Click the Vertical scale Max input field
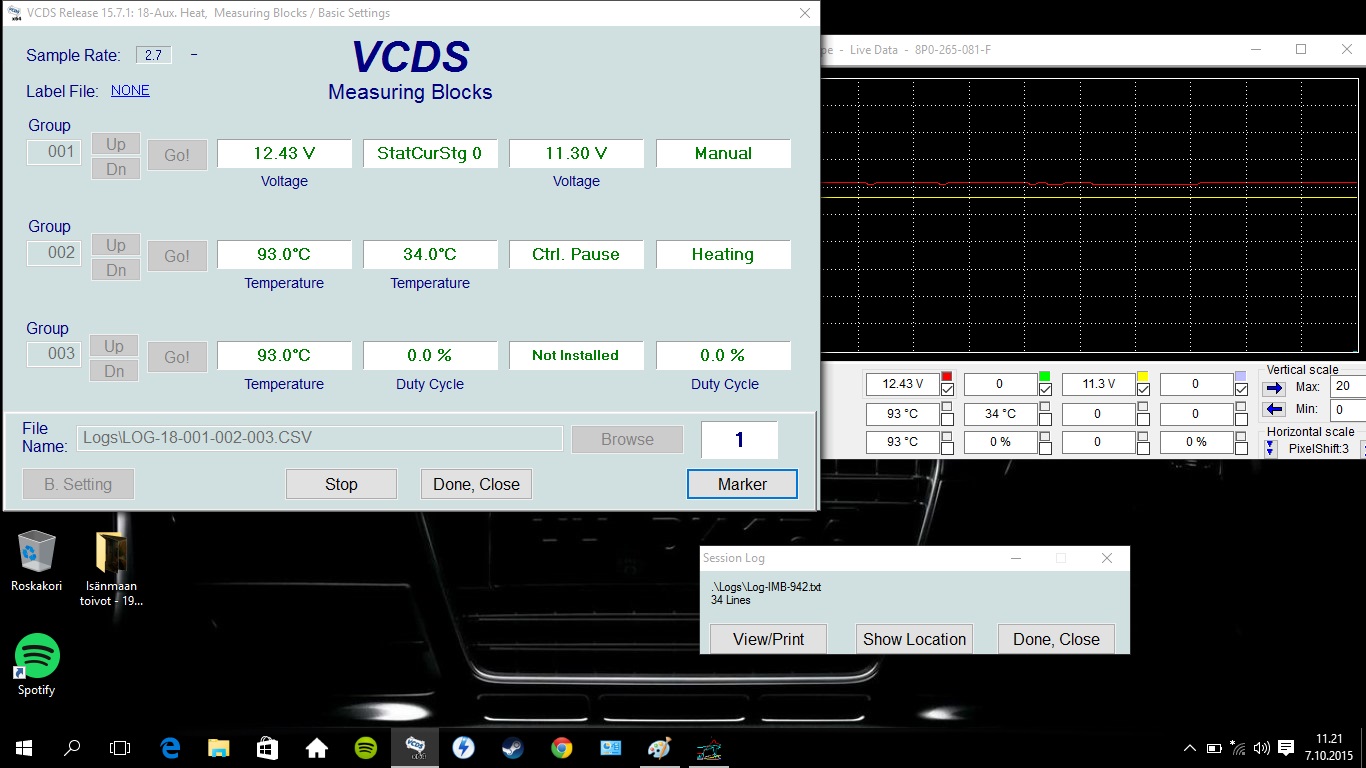 point(1347,386)
